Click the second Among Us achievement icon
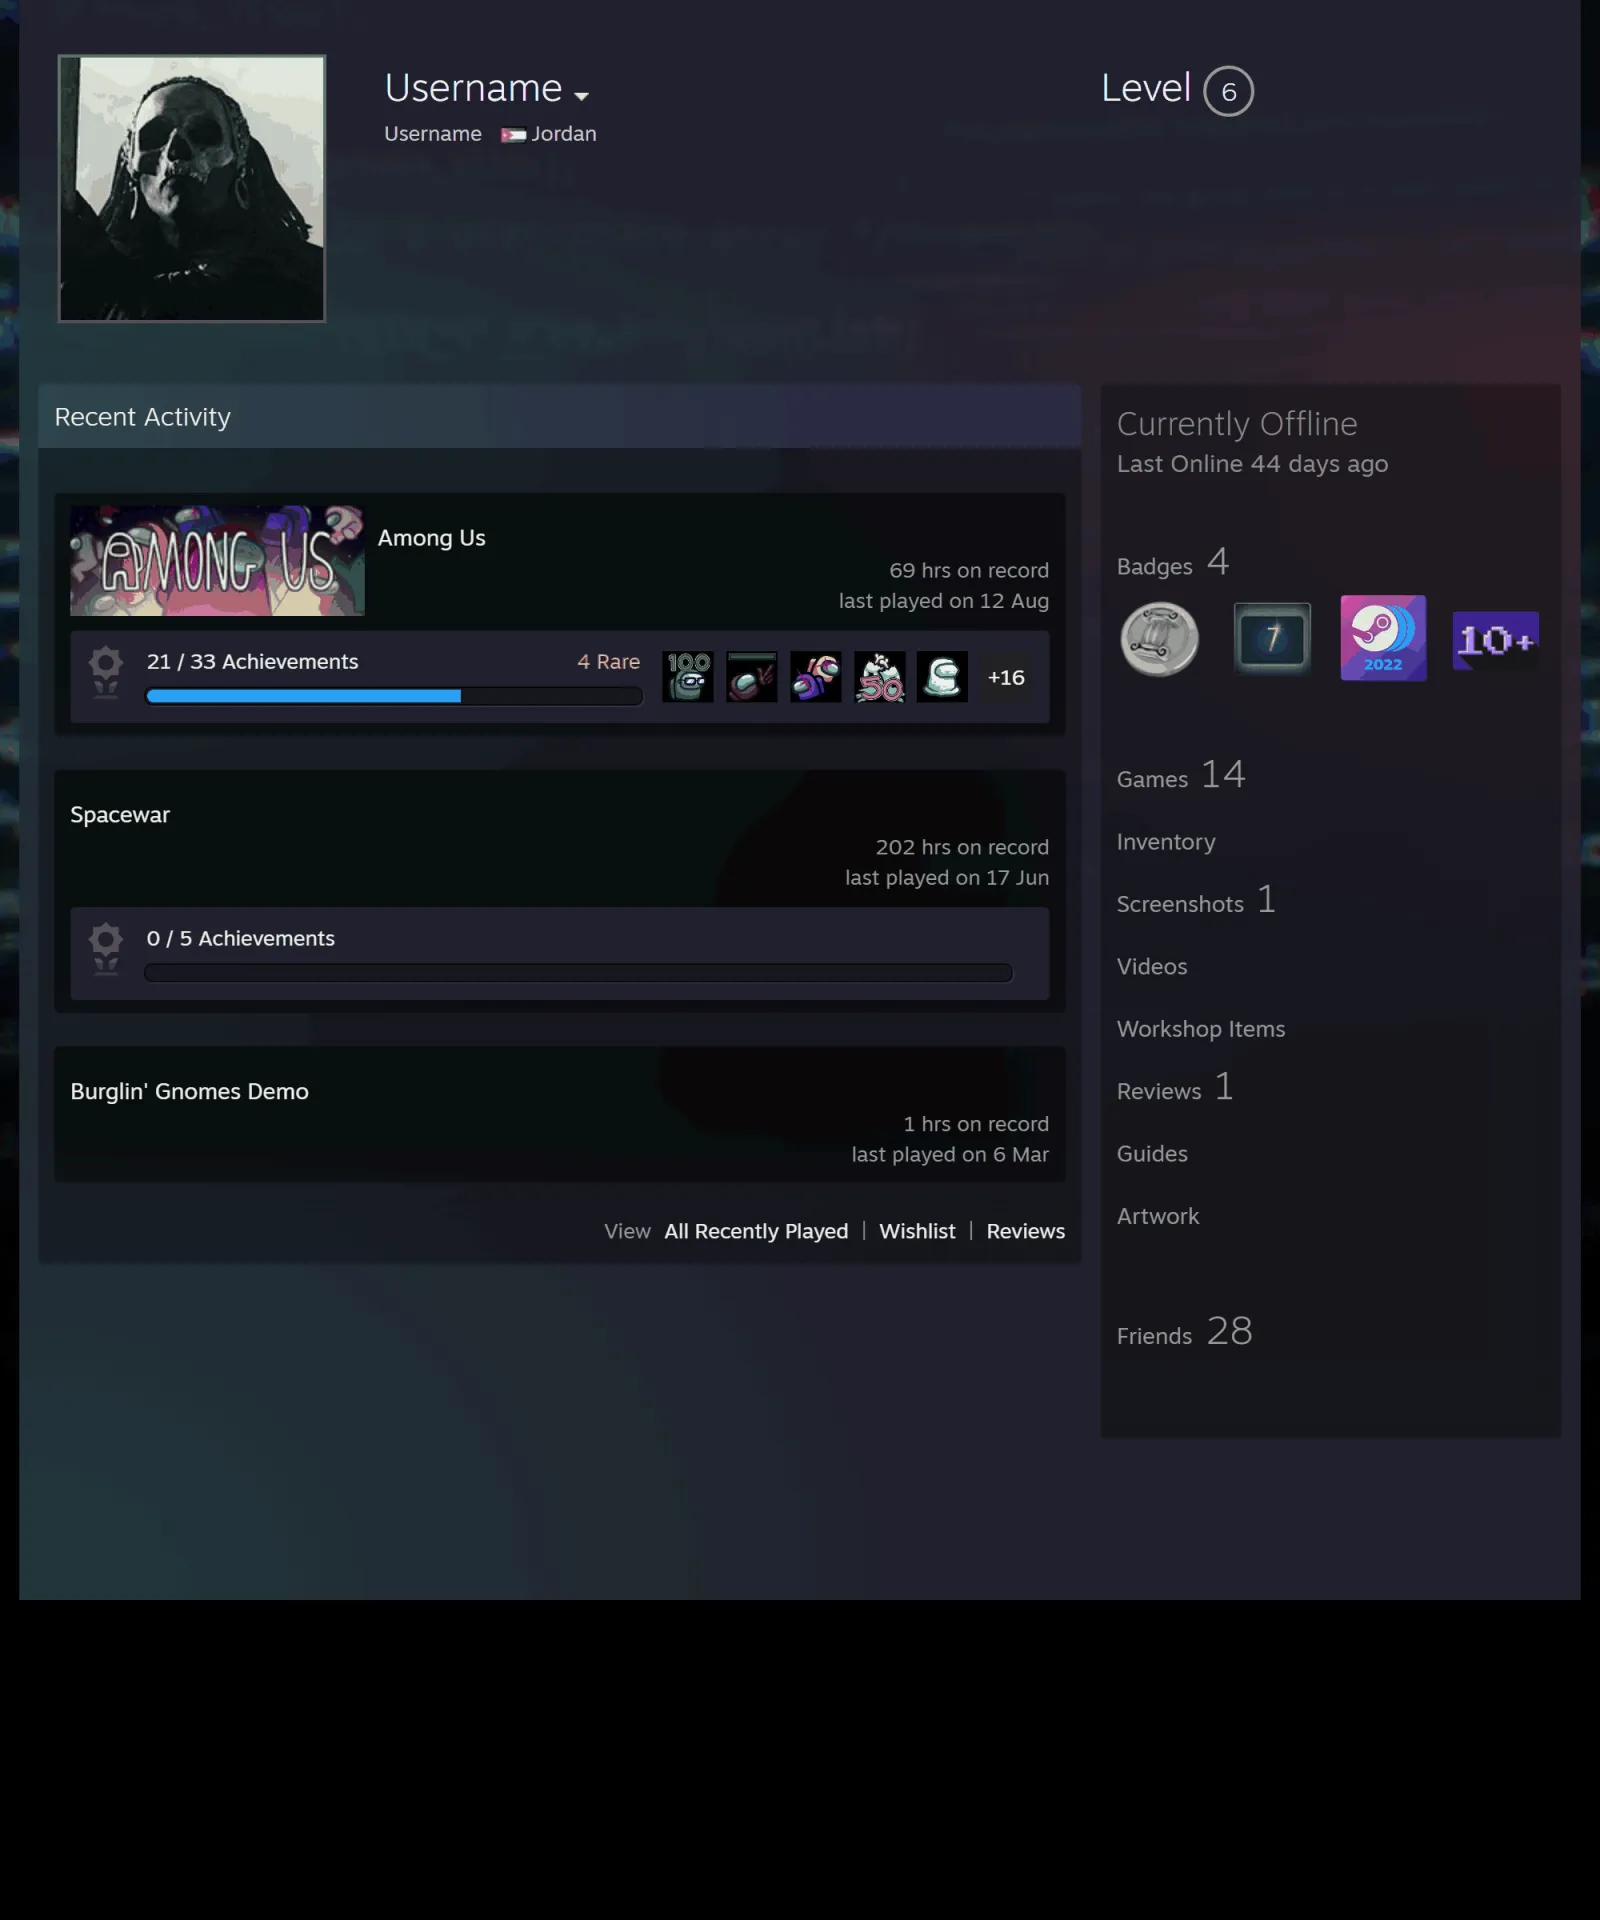Viewport: 1600px width, 1920px height. click(x=752, y=677)
